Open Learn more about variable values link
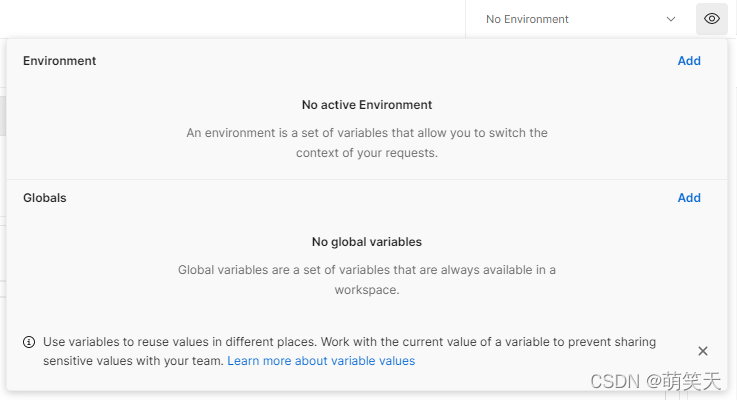The height and width of the screenshot is (400, 737). [x=321, y=361]
